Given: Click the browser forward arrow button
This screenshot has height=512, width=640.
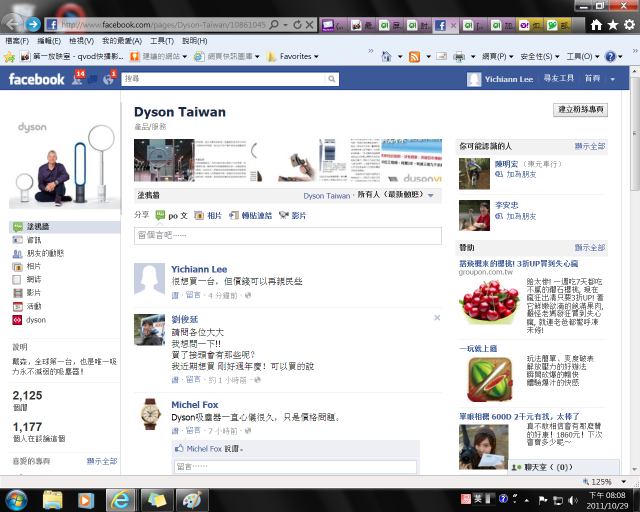Looking at the screenshot, I should point(33,24).
